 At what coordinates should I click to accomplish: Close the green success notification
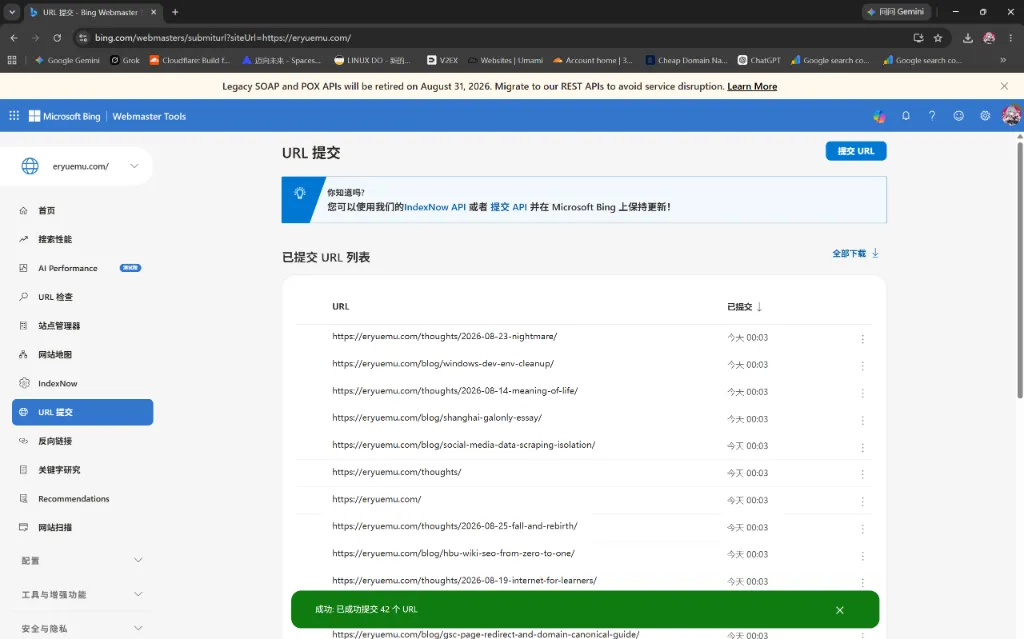(840, 610)
